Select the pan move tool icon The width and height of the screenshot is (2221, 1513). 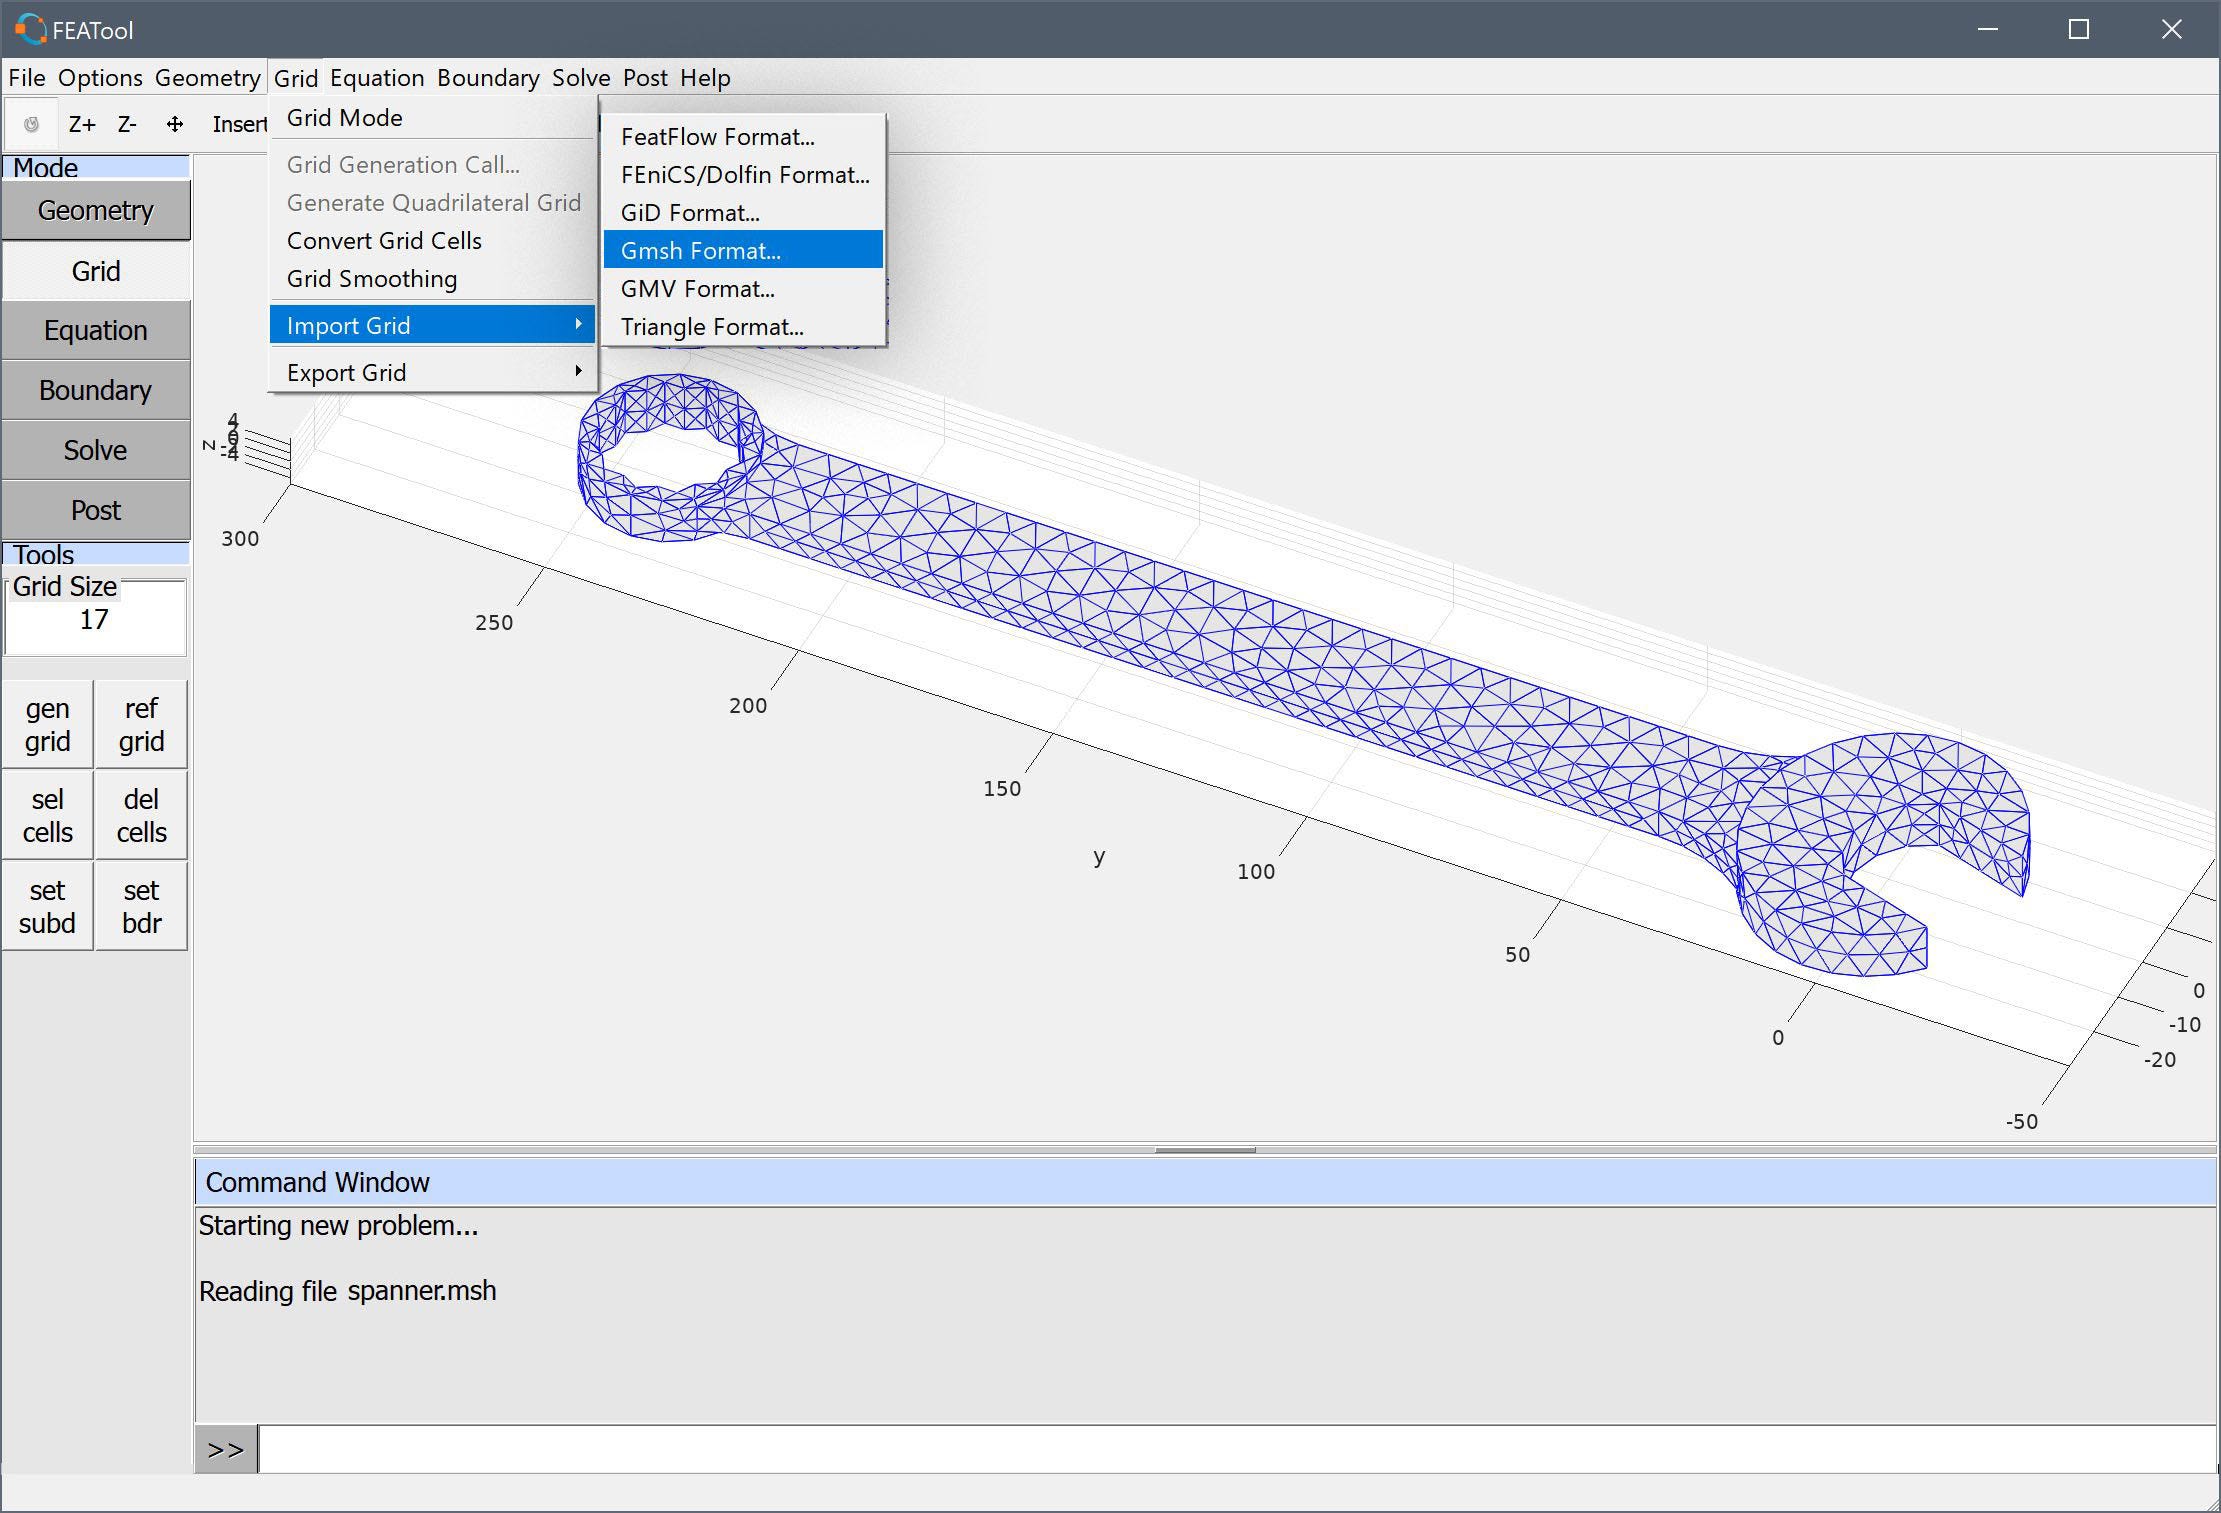tap(175, 124)
